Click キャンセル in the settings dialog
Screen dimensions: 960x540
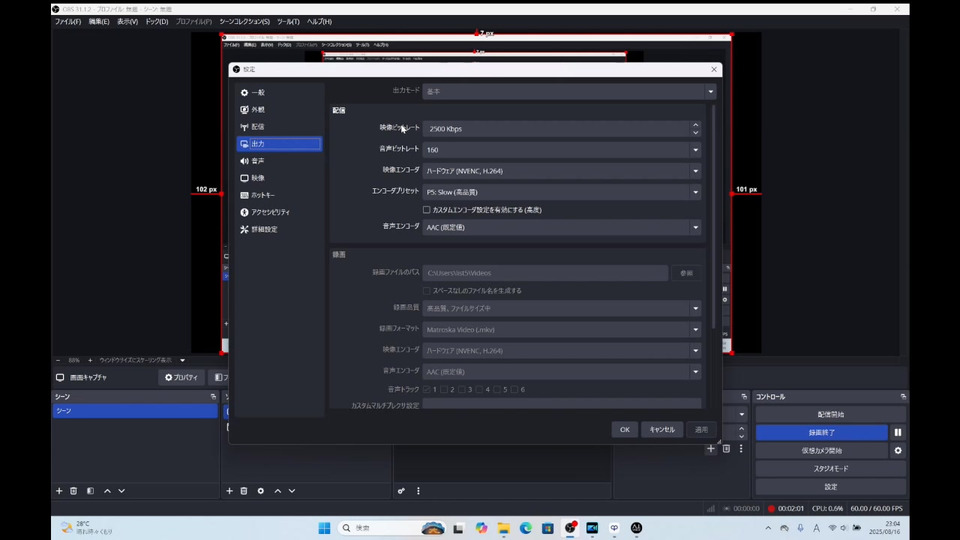[x=662, y=430]
